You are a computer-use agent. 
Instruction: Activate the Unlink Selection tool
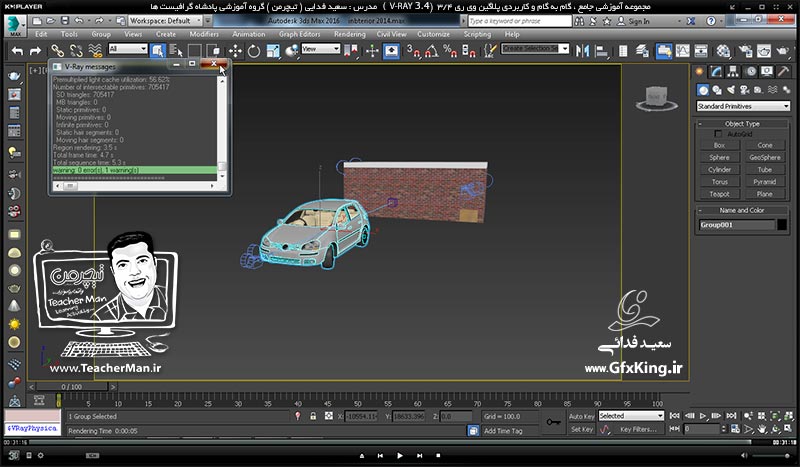(x=76, y=51)
